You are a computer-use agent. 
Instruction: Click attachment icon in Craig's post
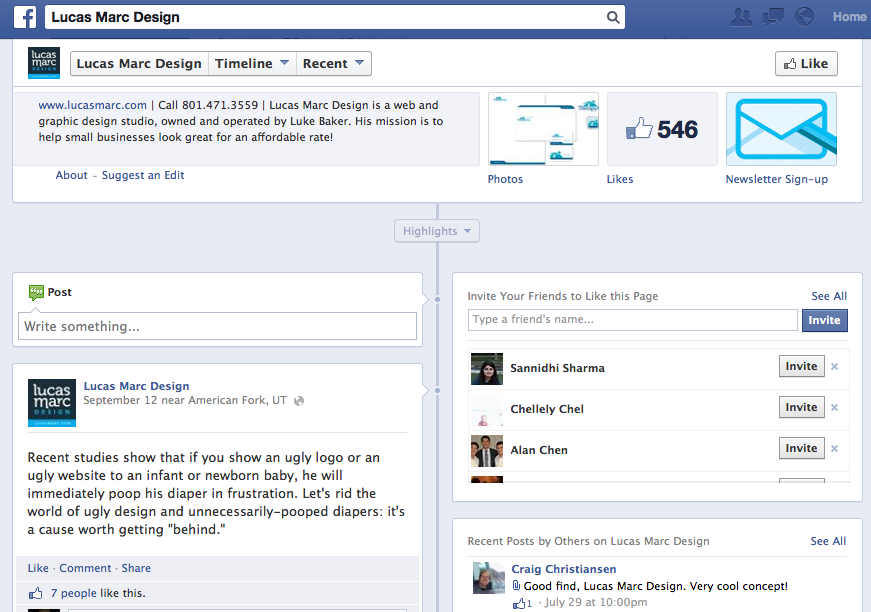[x=516, y=585]
